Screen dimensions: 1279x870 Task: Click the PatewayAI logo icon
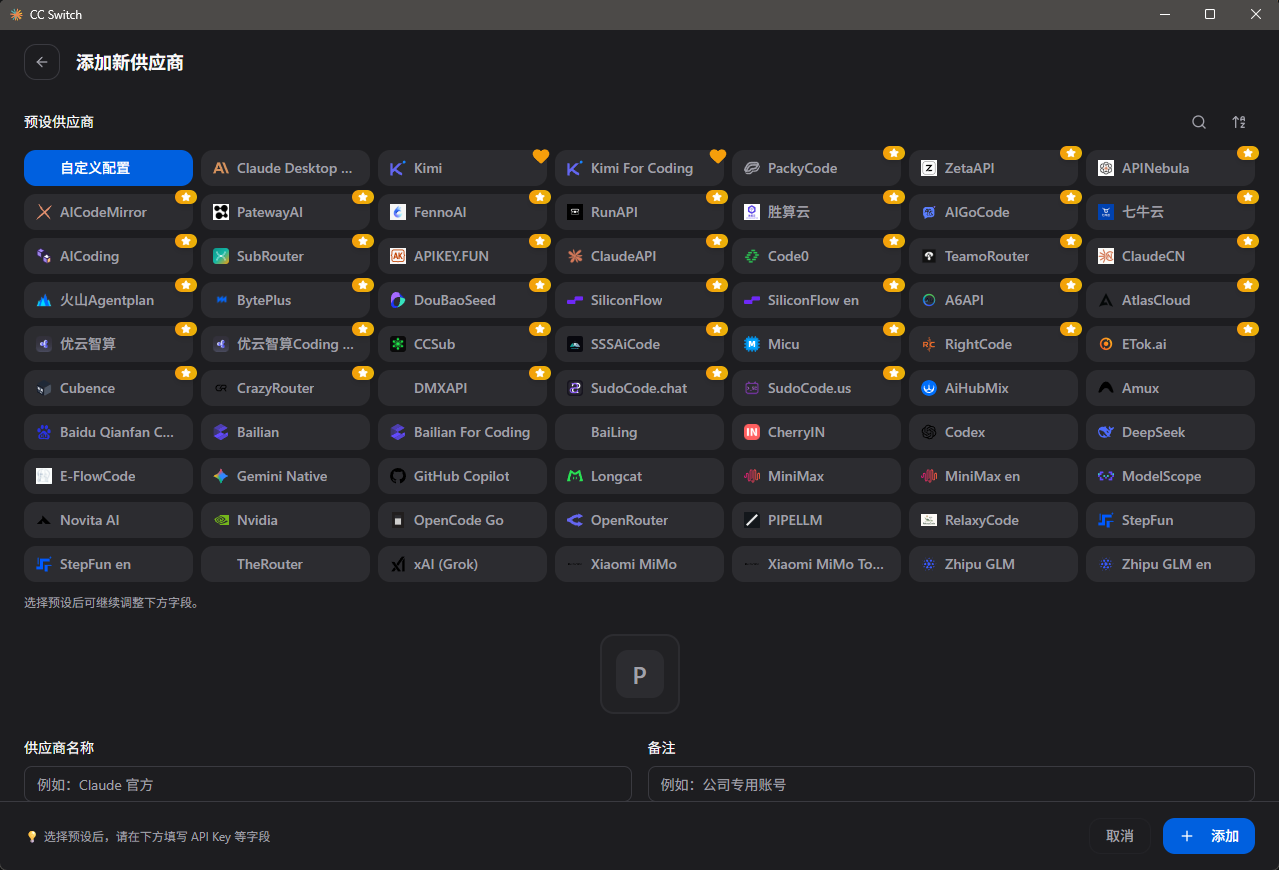221,212
